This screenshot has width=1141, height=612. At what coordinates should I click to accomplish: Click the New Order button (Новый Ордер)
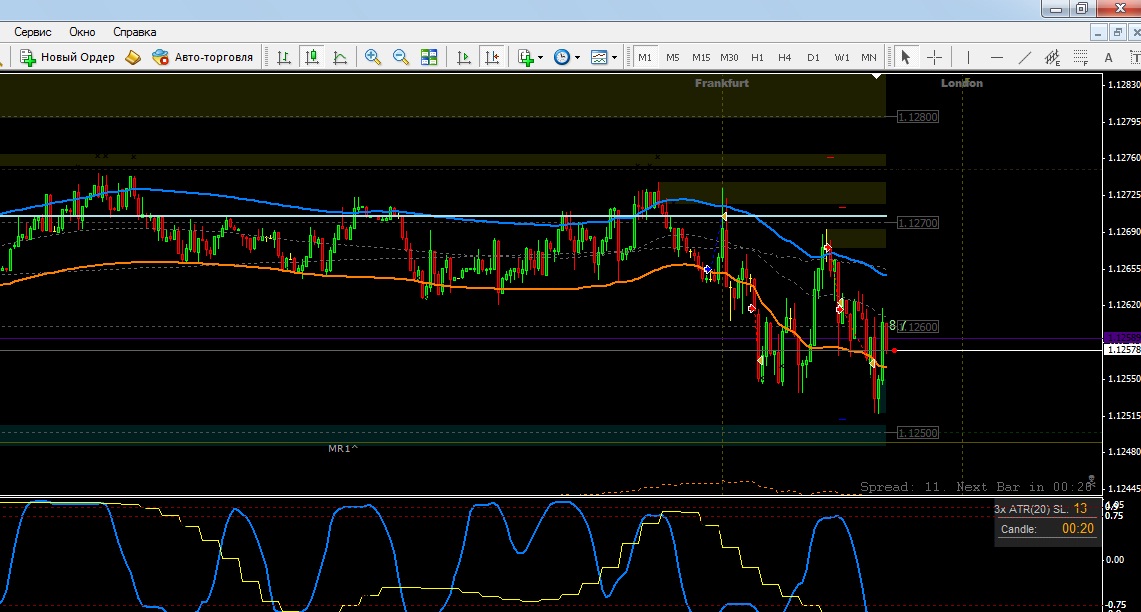pyautogui.click(x=68, y=57)
